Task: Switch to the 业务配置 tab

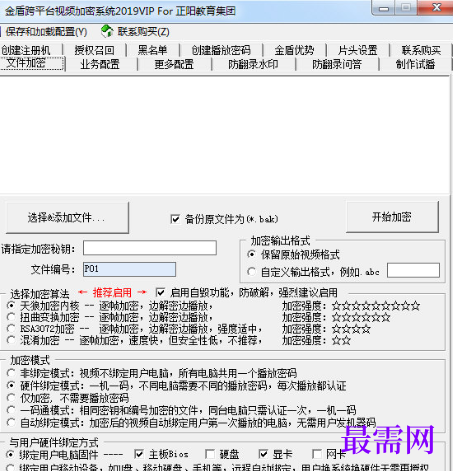Action: (100, 64)
